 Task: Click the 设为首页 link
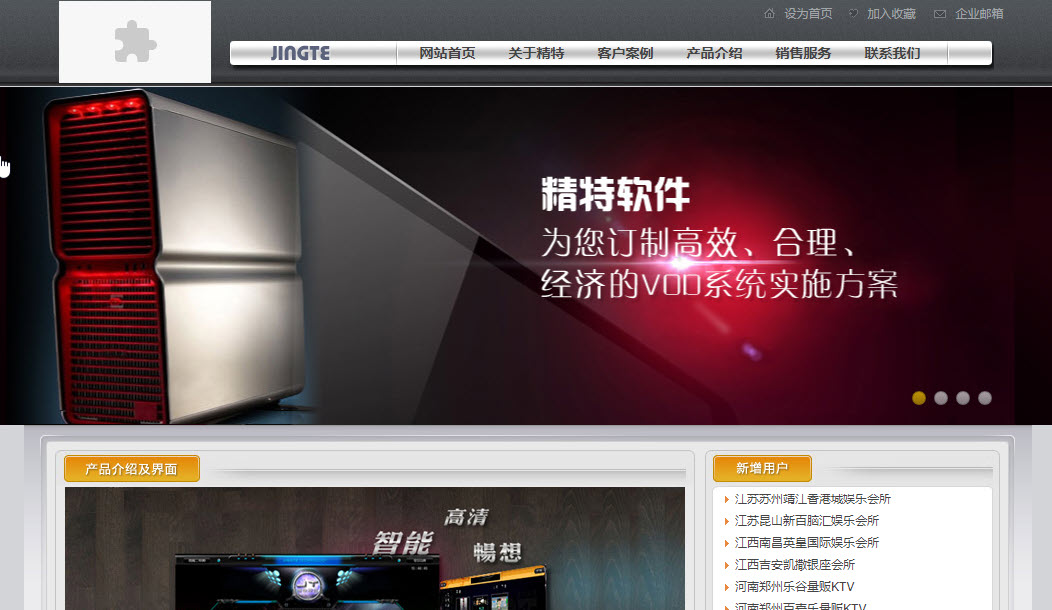point(808,13)
